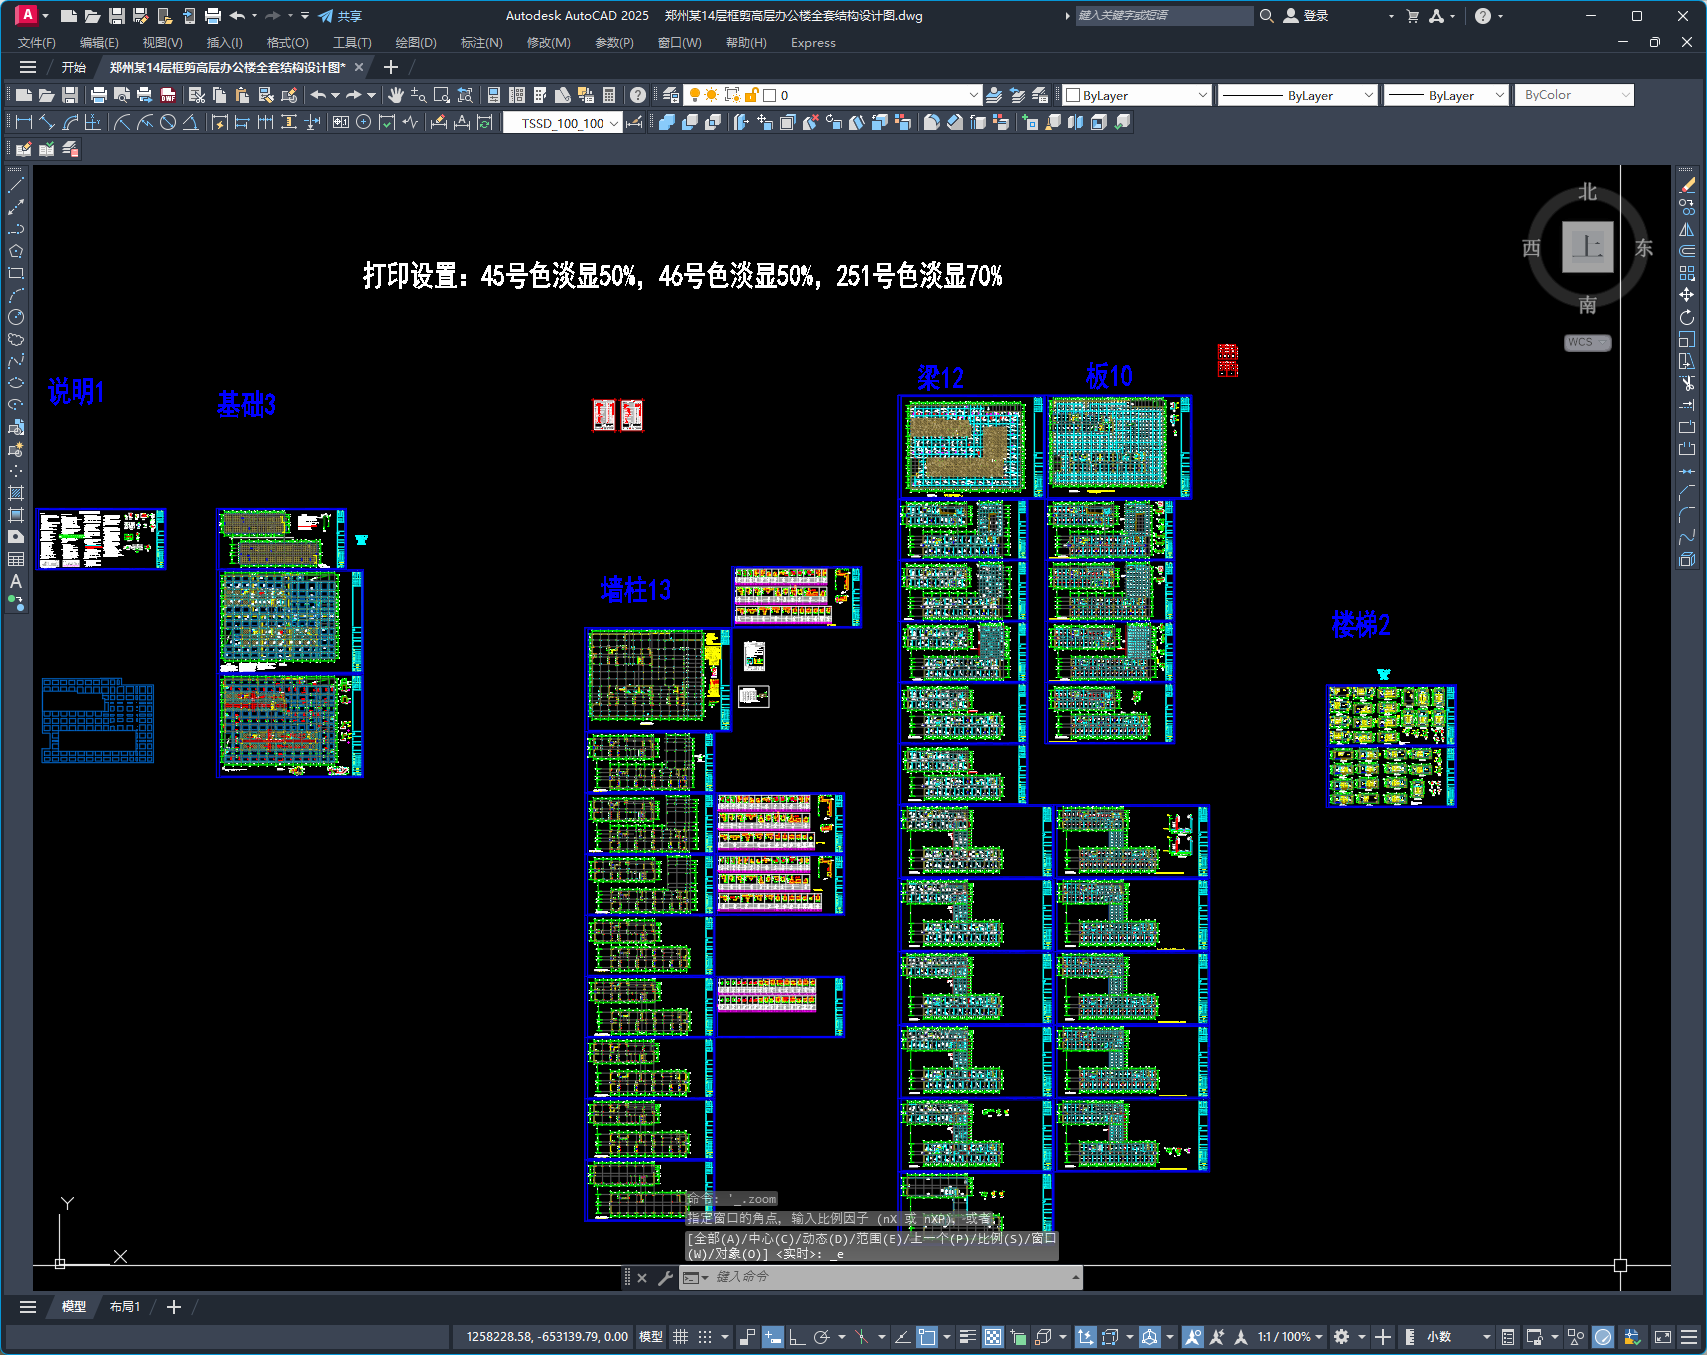The width and height of the screenshot is (1707, 1355).
Task: Click the Union solid editing icon
Action: coord(667,122)
